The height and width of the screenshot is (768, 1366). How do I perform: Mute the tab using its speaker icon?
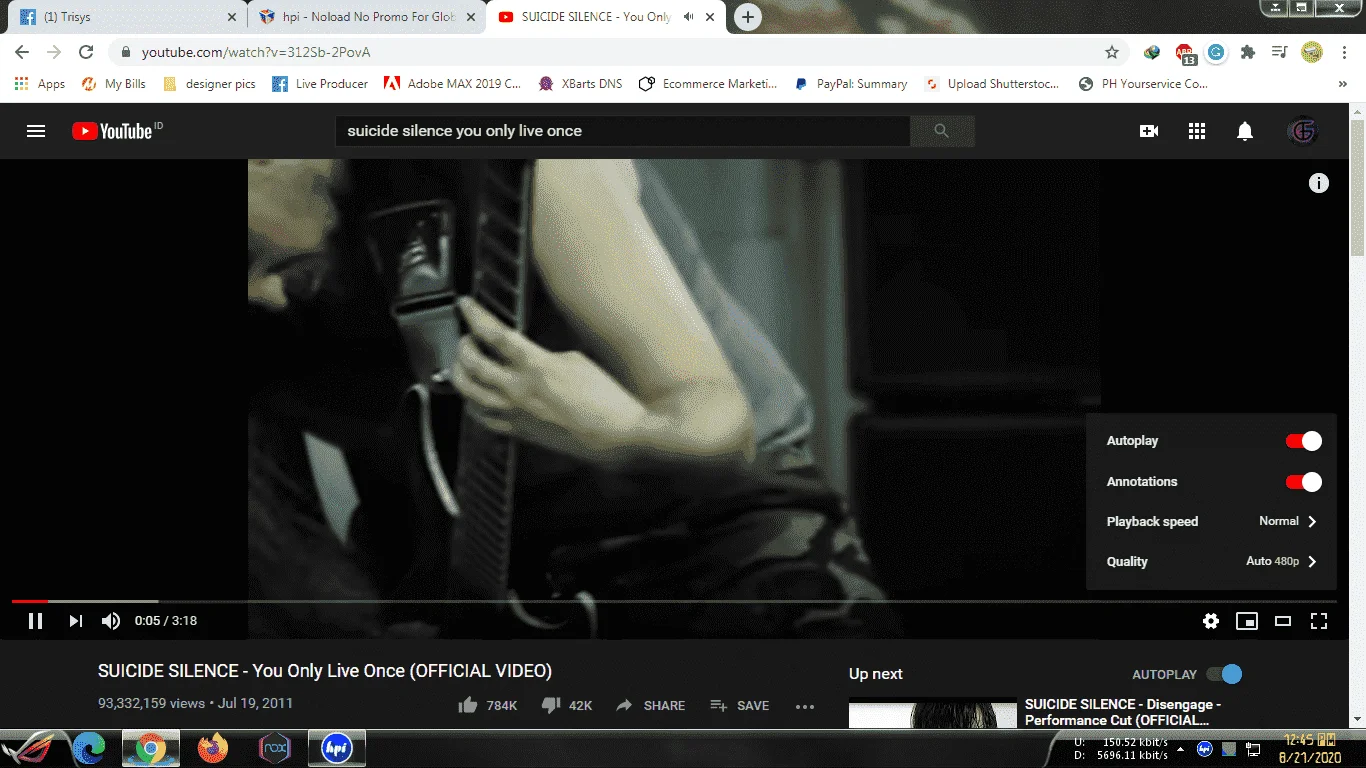tap(688, 17)
